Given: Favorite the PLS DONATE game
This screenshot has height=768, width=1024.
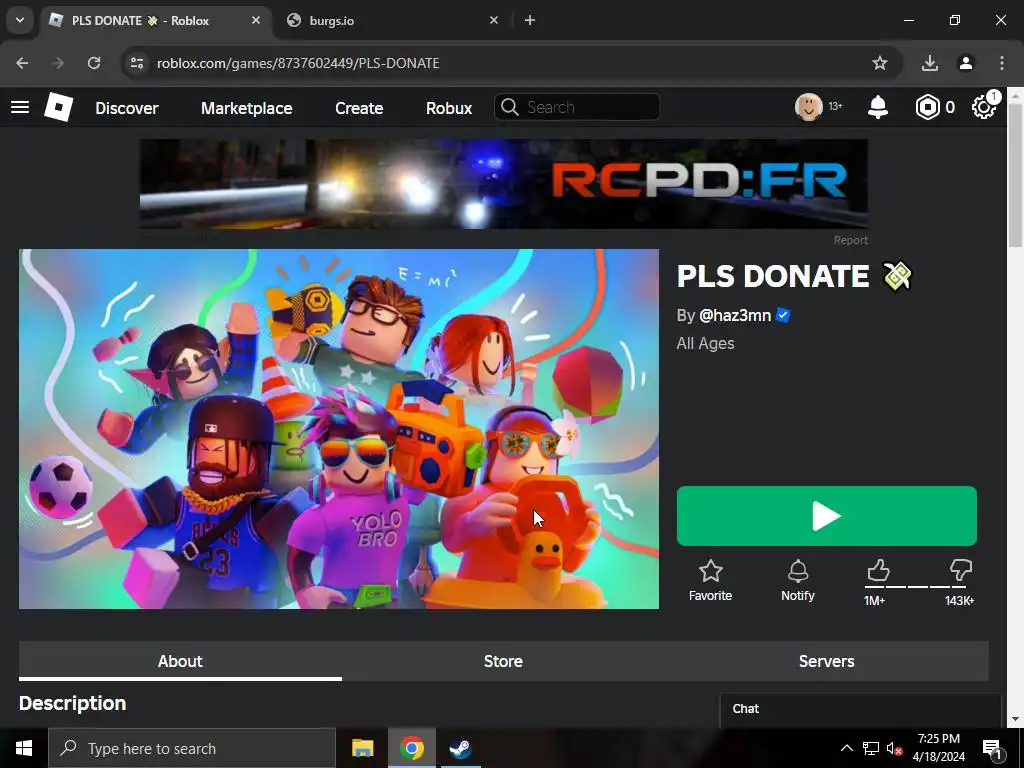Looking at the screenshot, I should [x=710, y=581].
